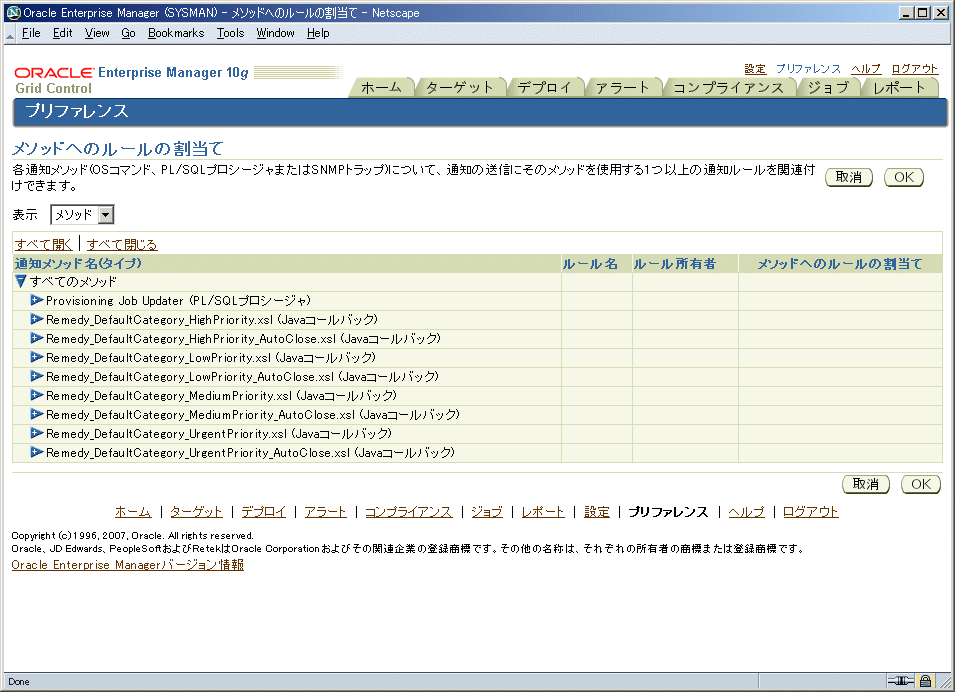Click the ログアウト link at top right
Image resolution: width=955 pixels, height=692 pixels.
[914, 69]
